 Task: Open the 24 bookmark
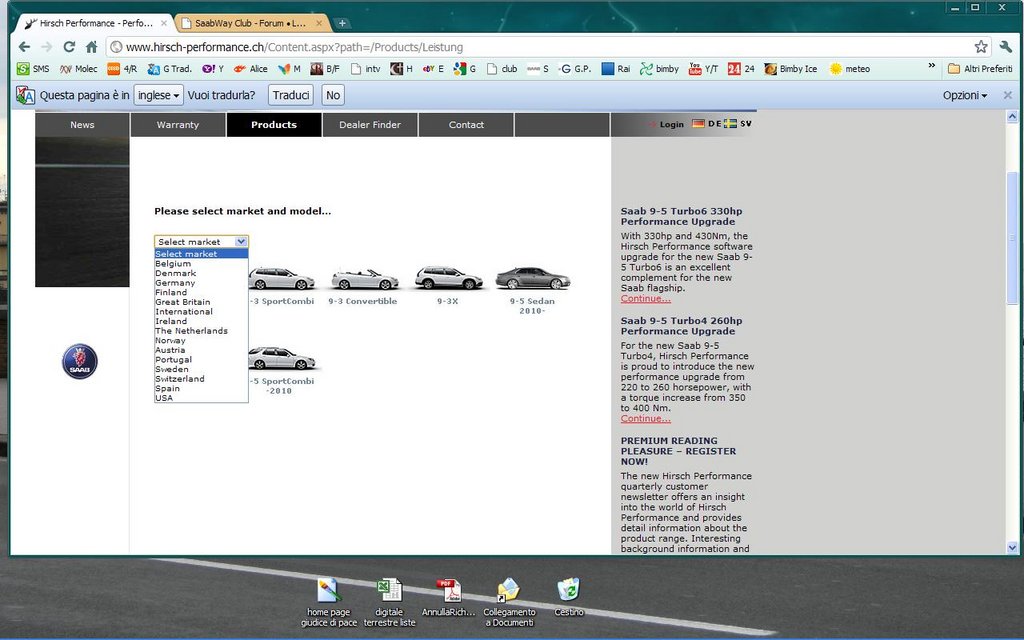(741, 69)
